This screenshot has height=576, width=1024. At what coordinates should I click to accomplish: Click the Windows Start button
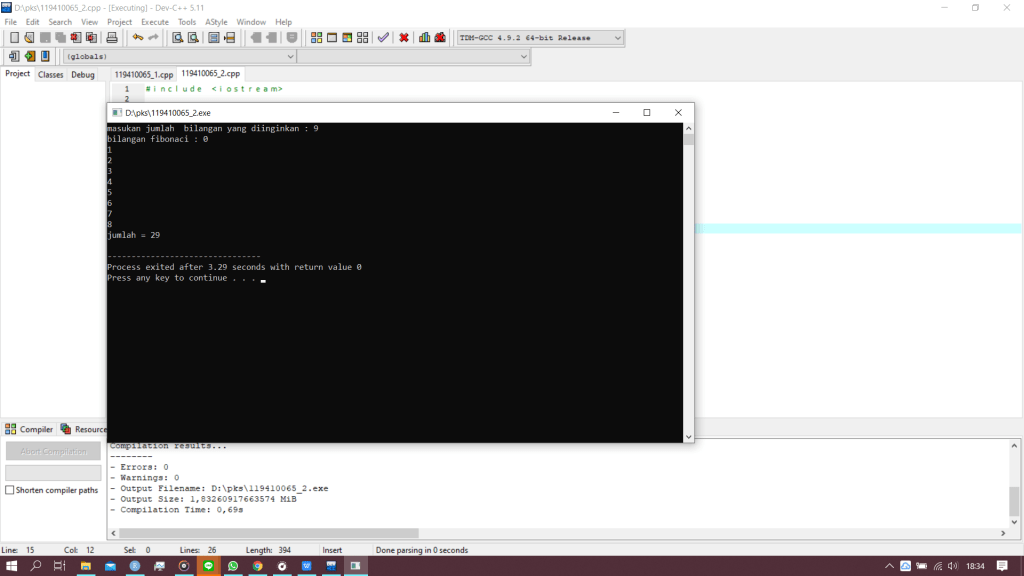point(12,566)
